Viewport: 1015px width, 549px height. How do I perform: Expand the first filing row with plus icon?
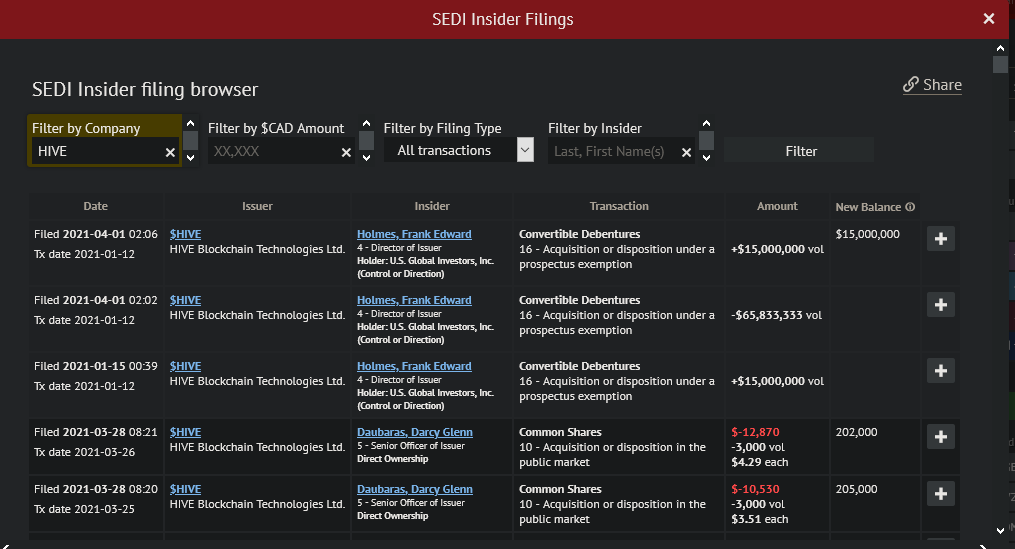pyautogui.click(x=940, y=239)
